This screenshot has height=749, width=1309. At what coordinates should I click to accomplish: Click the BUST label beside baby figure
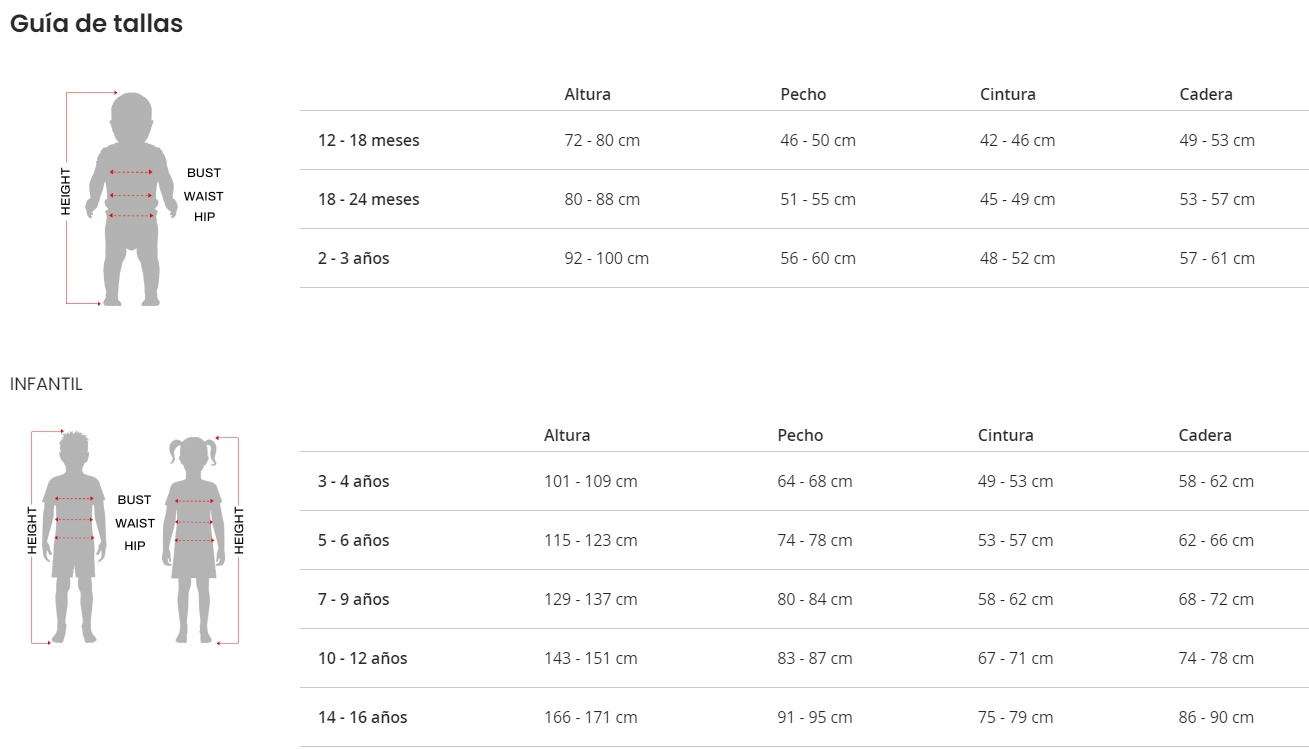click(203, 173)
